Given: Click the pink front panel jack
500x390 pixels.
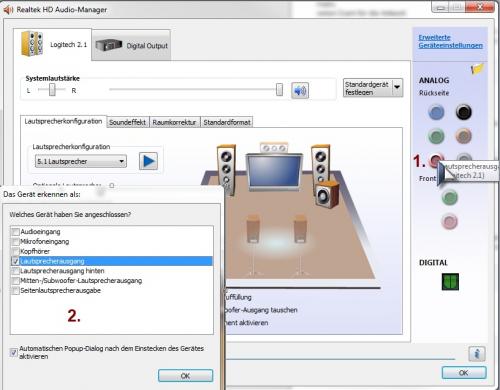Looking at the screenshot, I should click(x=450, y=222).
